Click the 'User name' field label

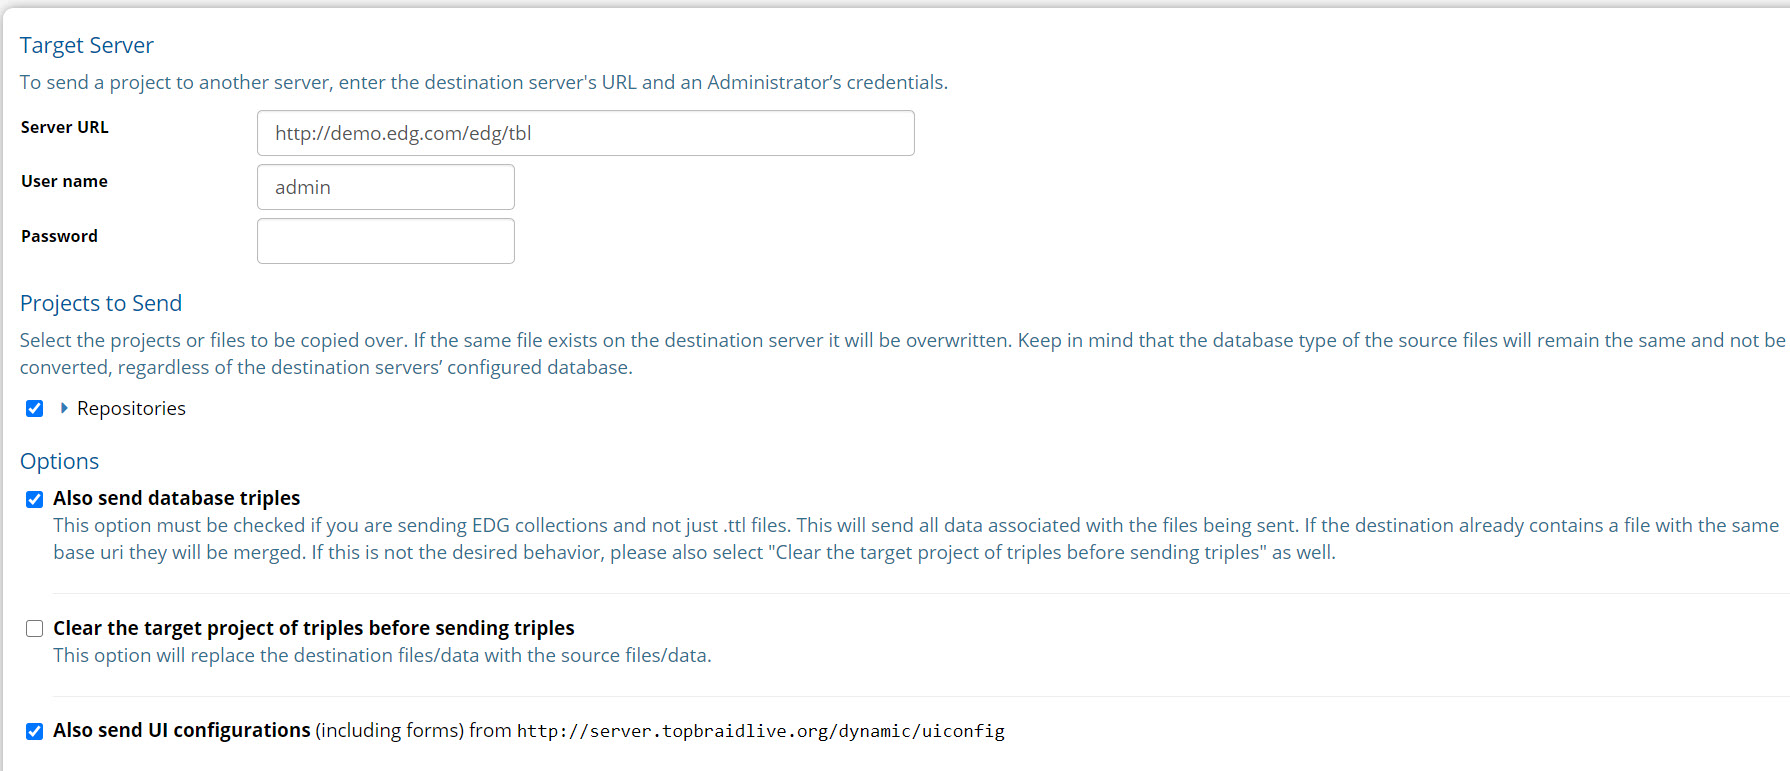tap(64, 181)
